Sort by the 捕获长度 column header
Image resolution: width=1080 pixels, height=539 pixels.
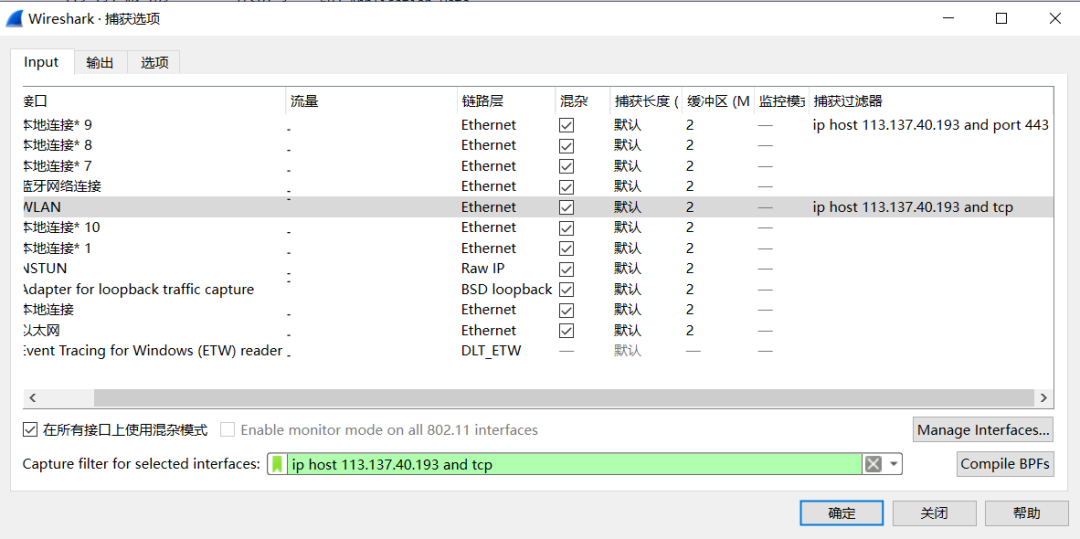[647, 102]
